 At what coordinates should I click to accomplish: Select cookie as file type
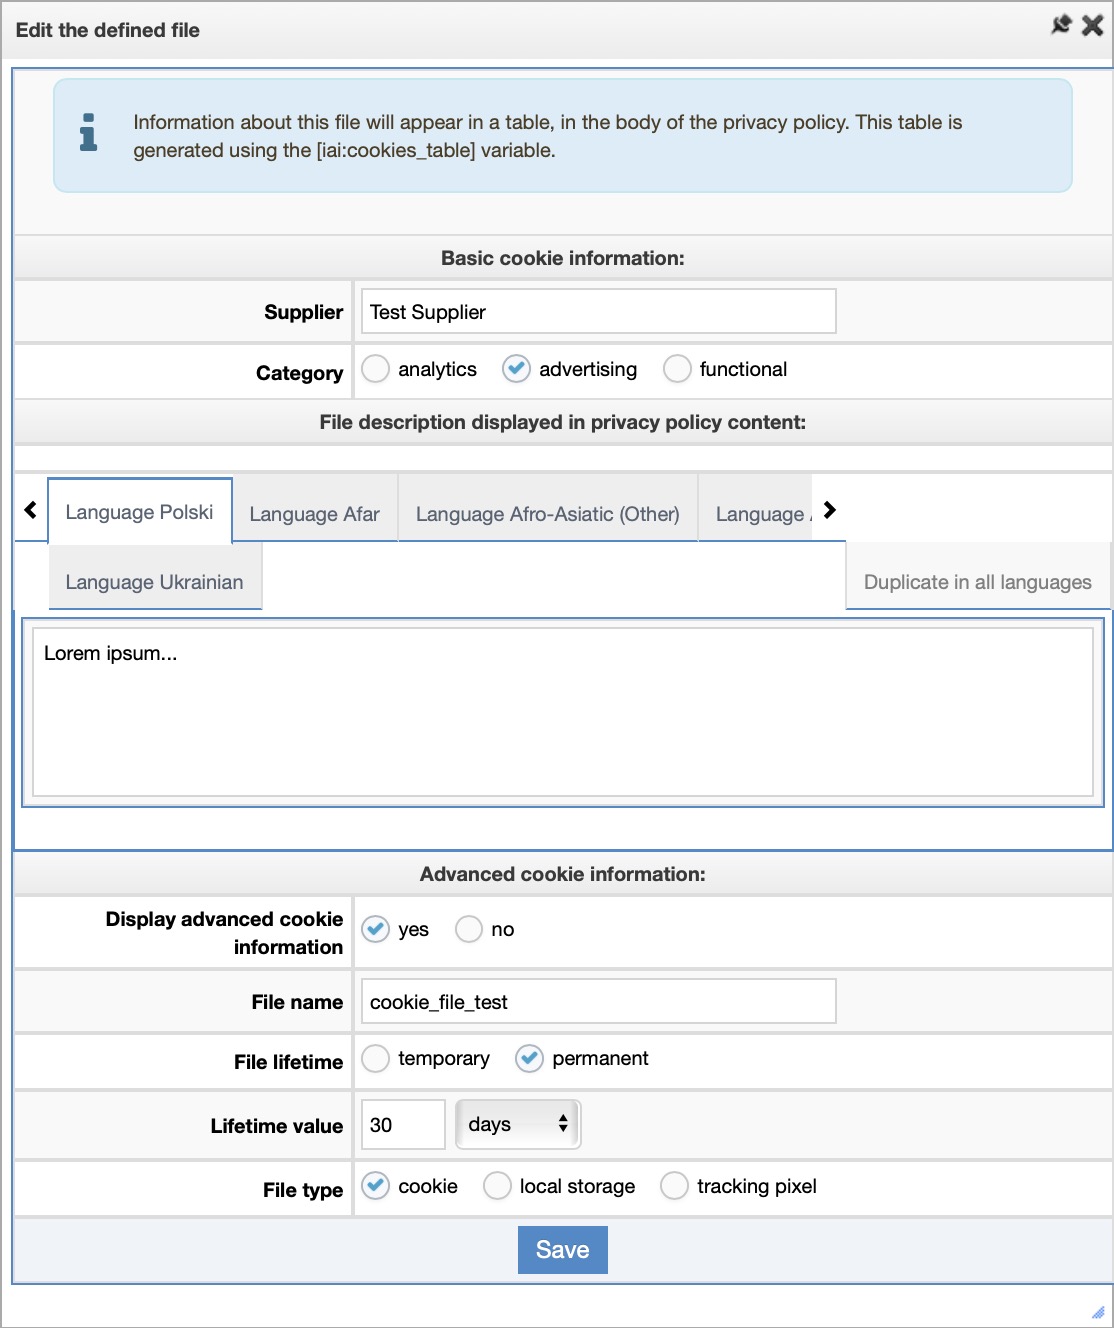pos(375,1186)
